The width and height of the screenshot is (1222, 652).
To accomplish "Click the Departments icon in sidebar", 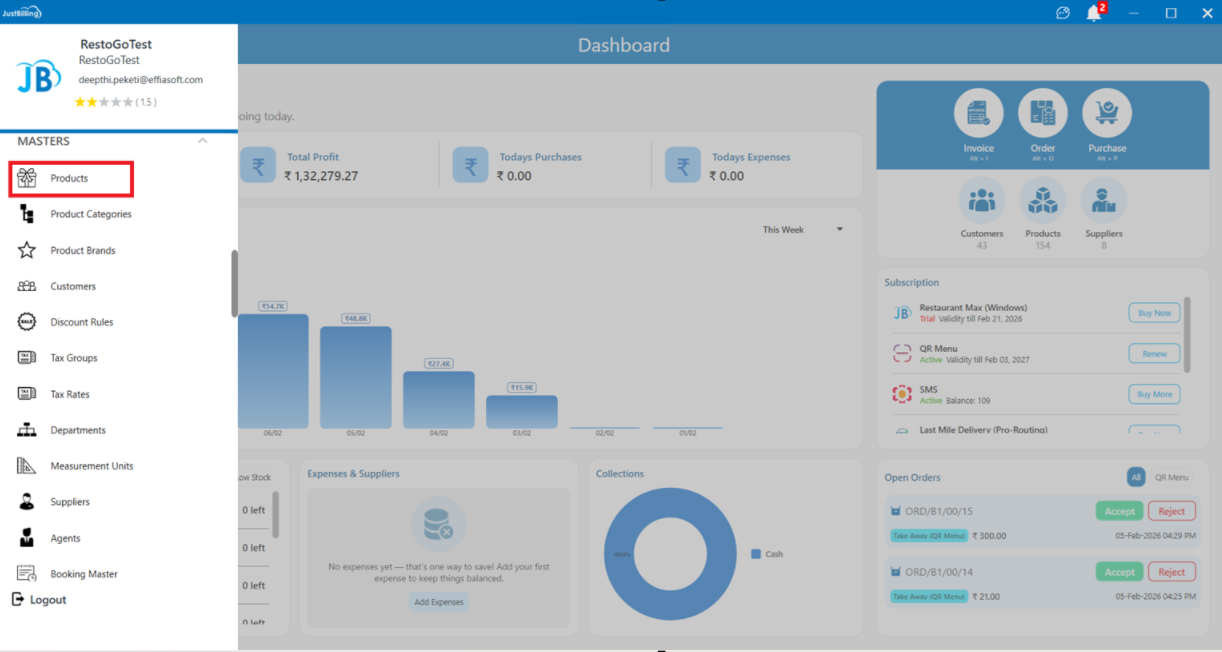I will [x=27, y=430].
